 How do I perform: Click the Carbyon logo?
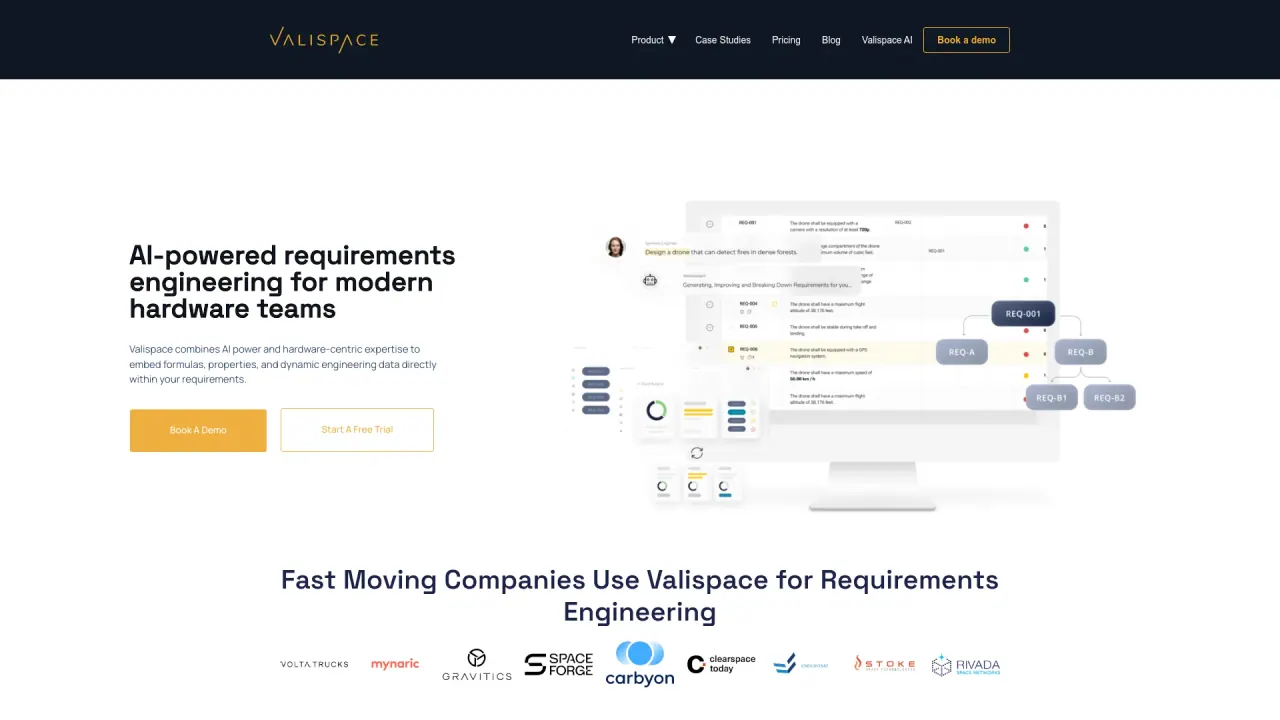640,664
